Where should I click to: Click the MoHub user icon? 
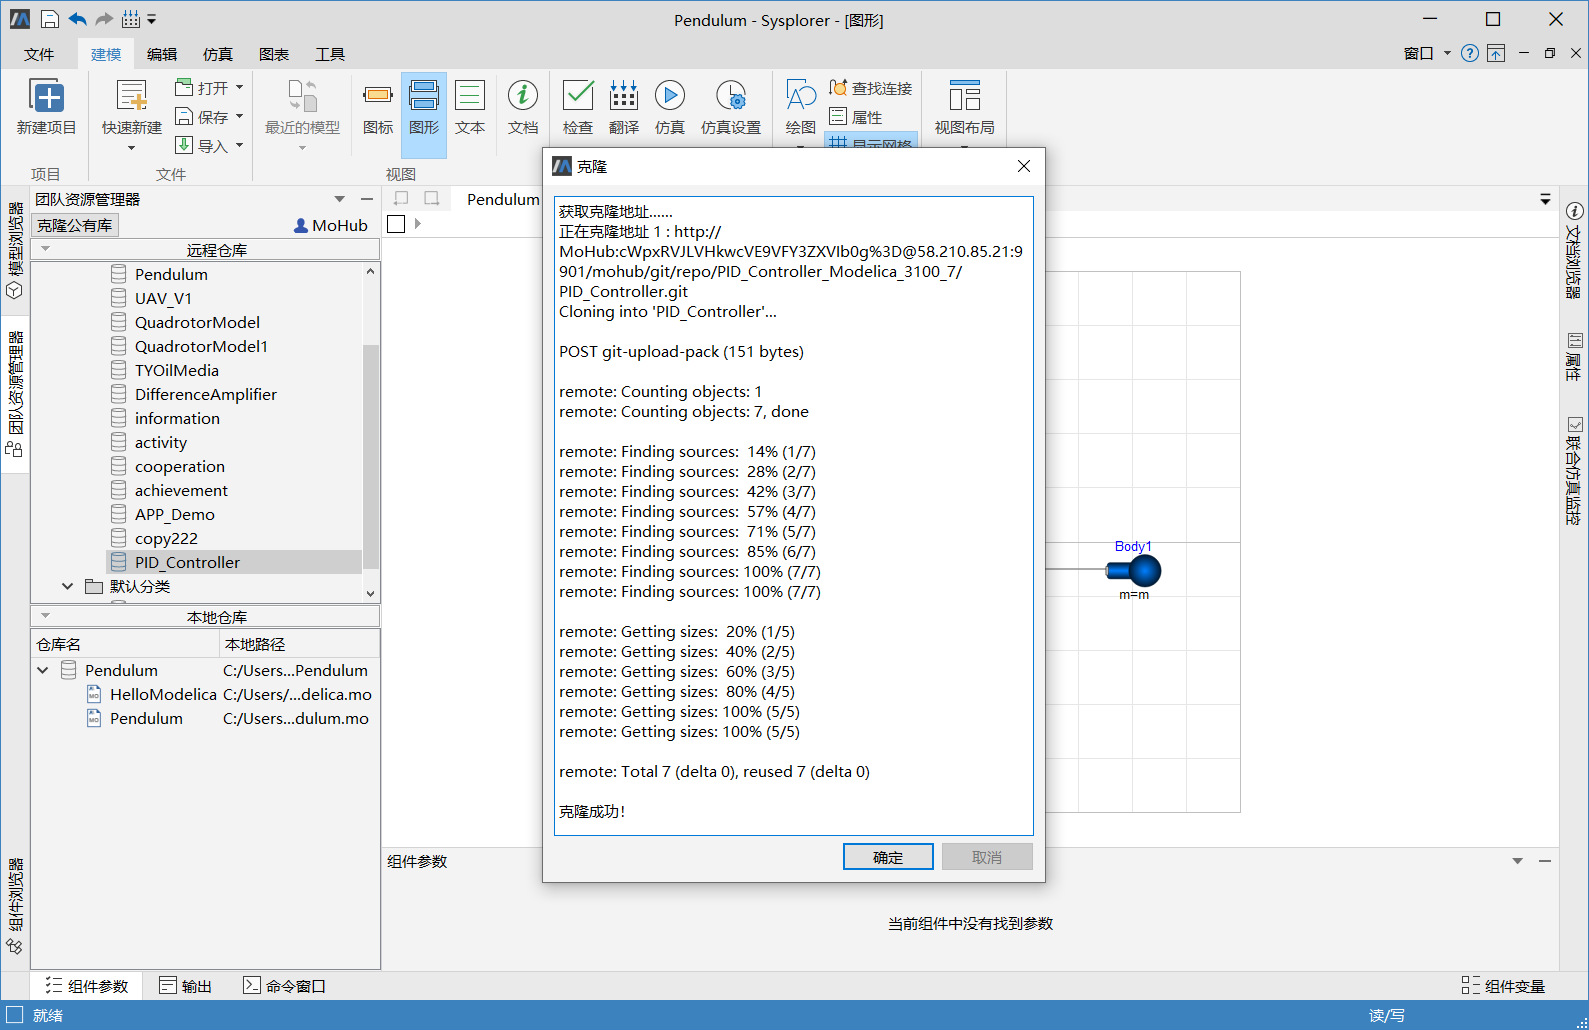pyautogui.click(x=301, y=226)
